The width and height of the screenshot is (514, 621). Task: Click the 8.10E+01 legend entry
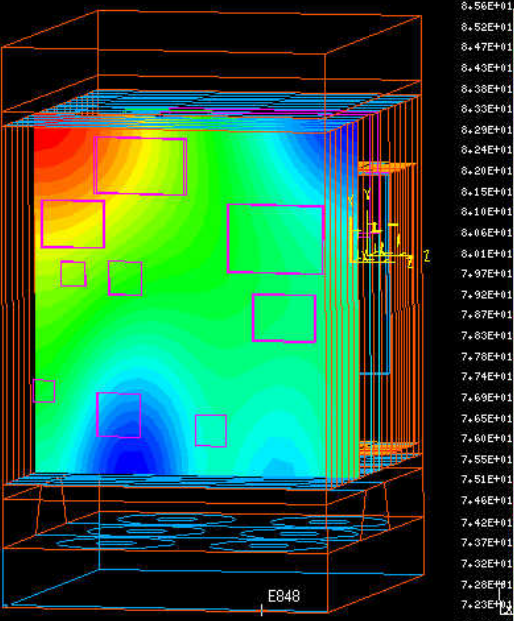click(487, 212)
